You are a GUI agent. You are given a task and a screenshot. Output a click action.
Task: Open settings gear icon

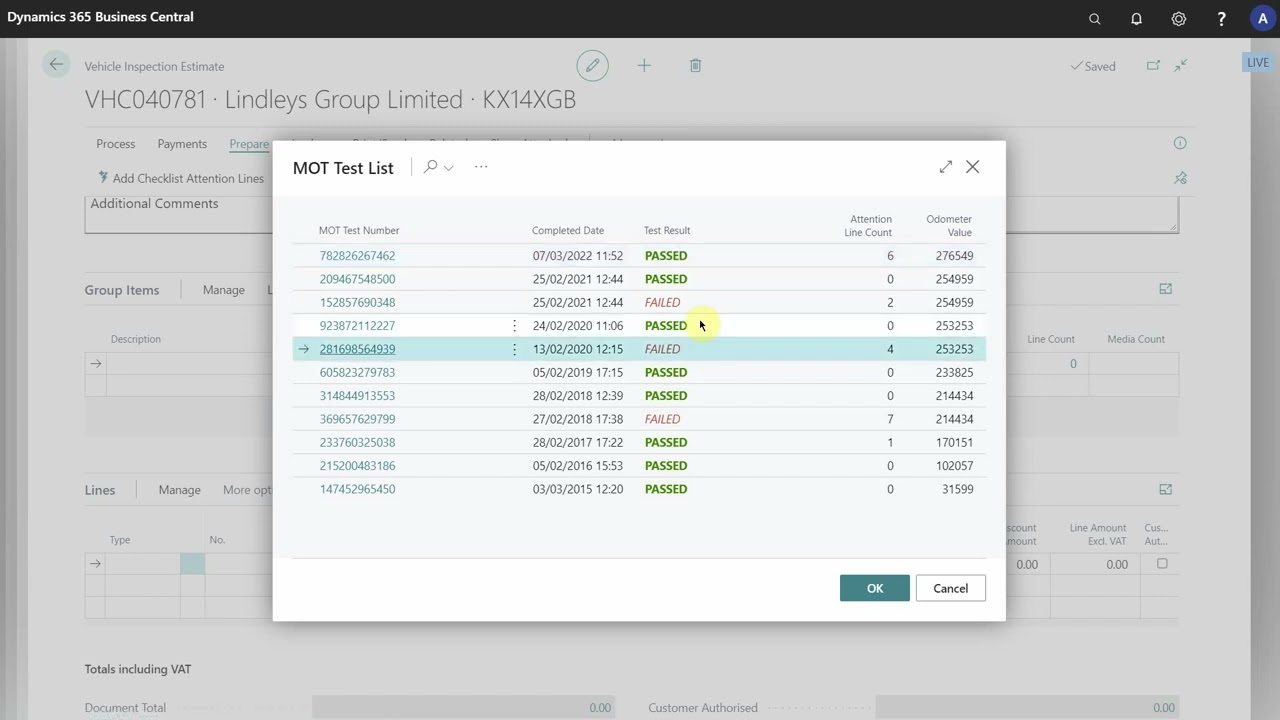(x=1179, y=19)
